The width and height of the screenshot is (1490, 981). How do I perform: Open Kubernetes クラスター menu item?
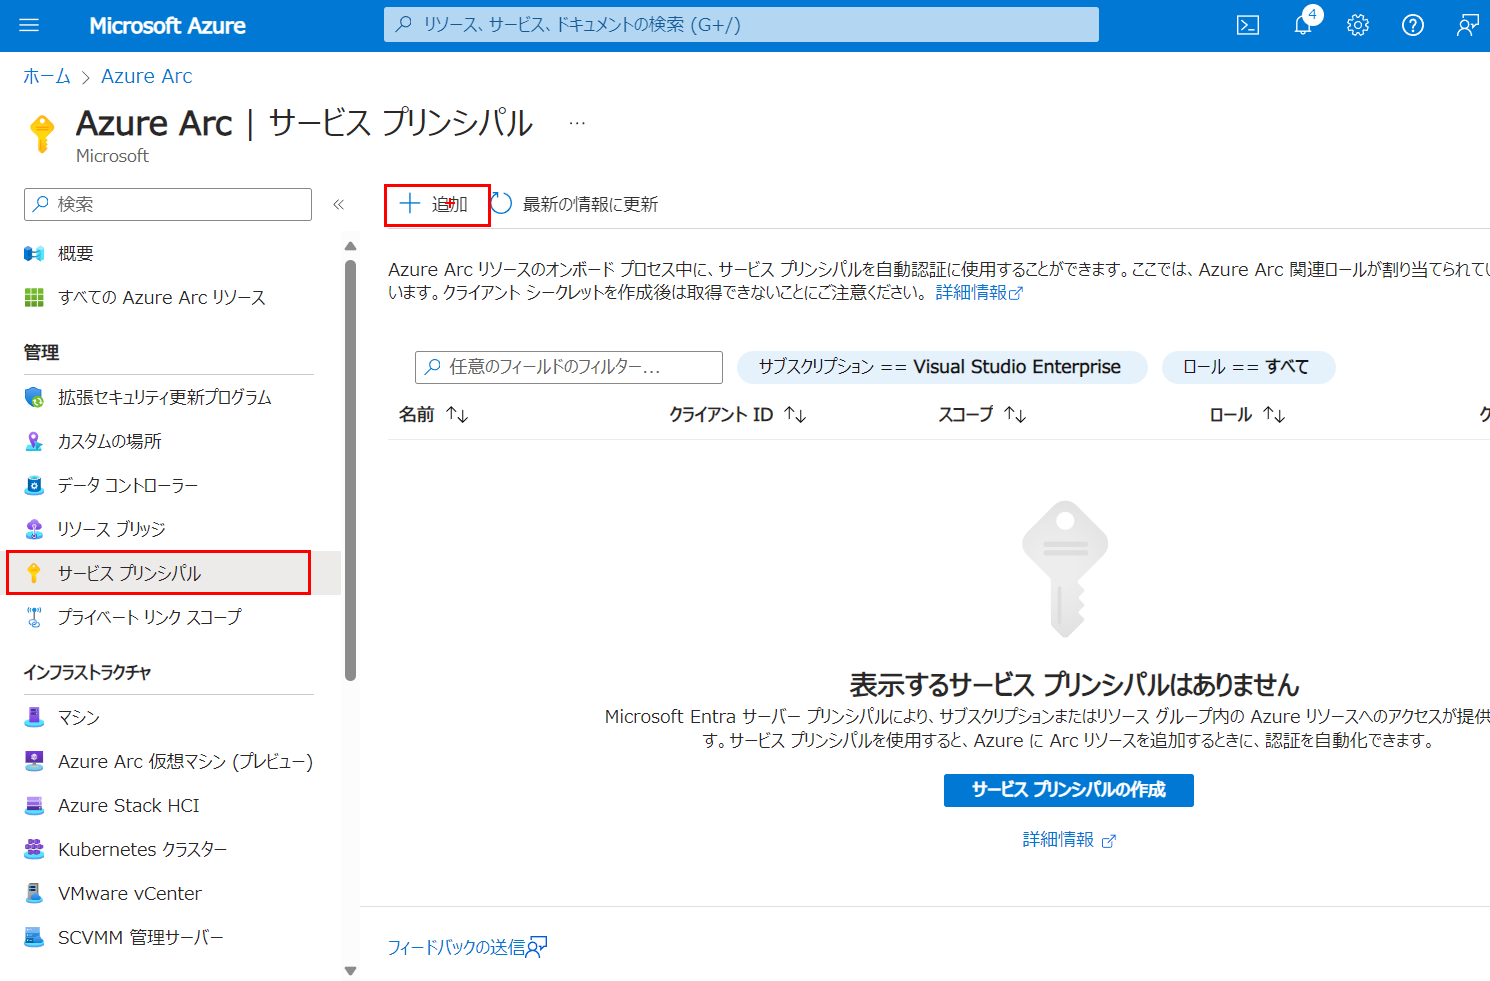(143, 849)
